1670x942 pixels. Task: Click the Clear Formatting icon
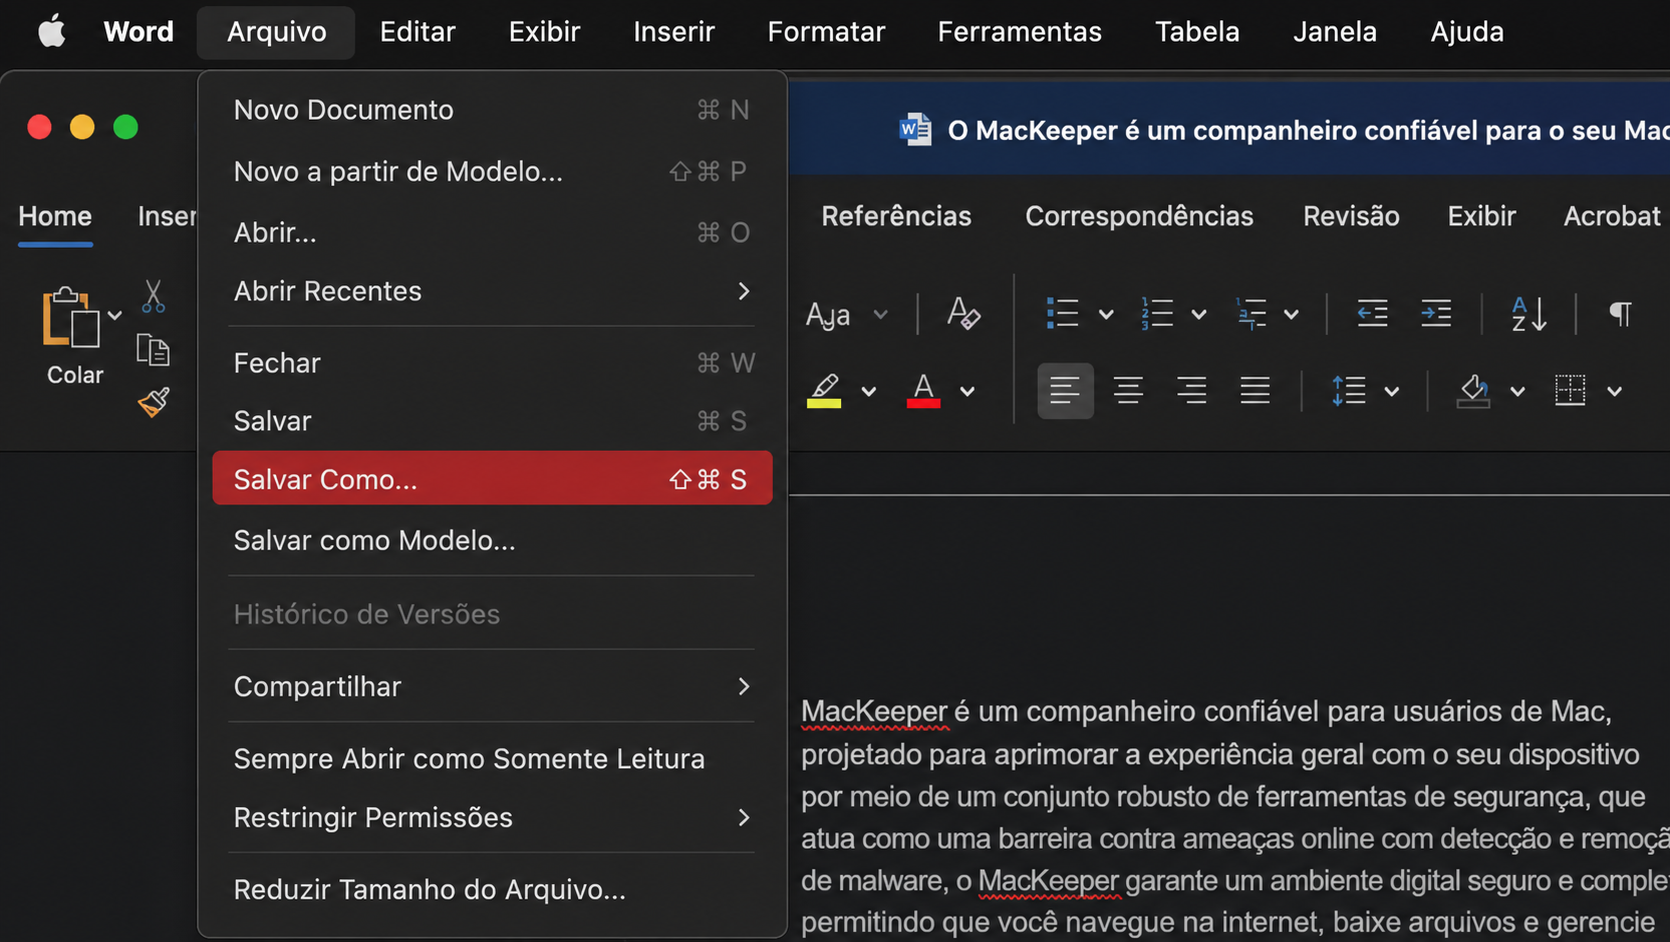(963, 314)
